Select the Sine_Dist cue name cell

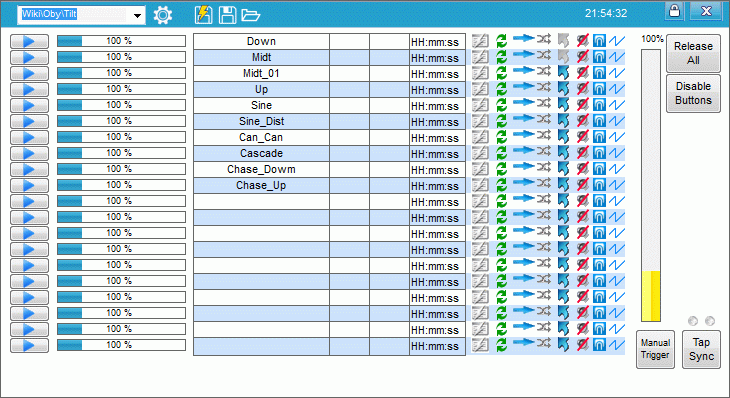click(261, 121)
